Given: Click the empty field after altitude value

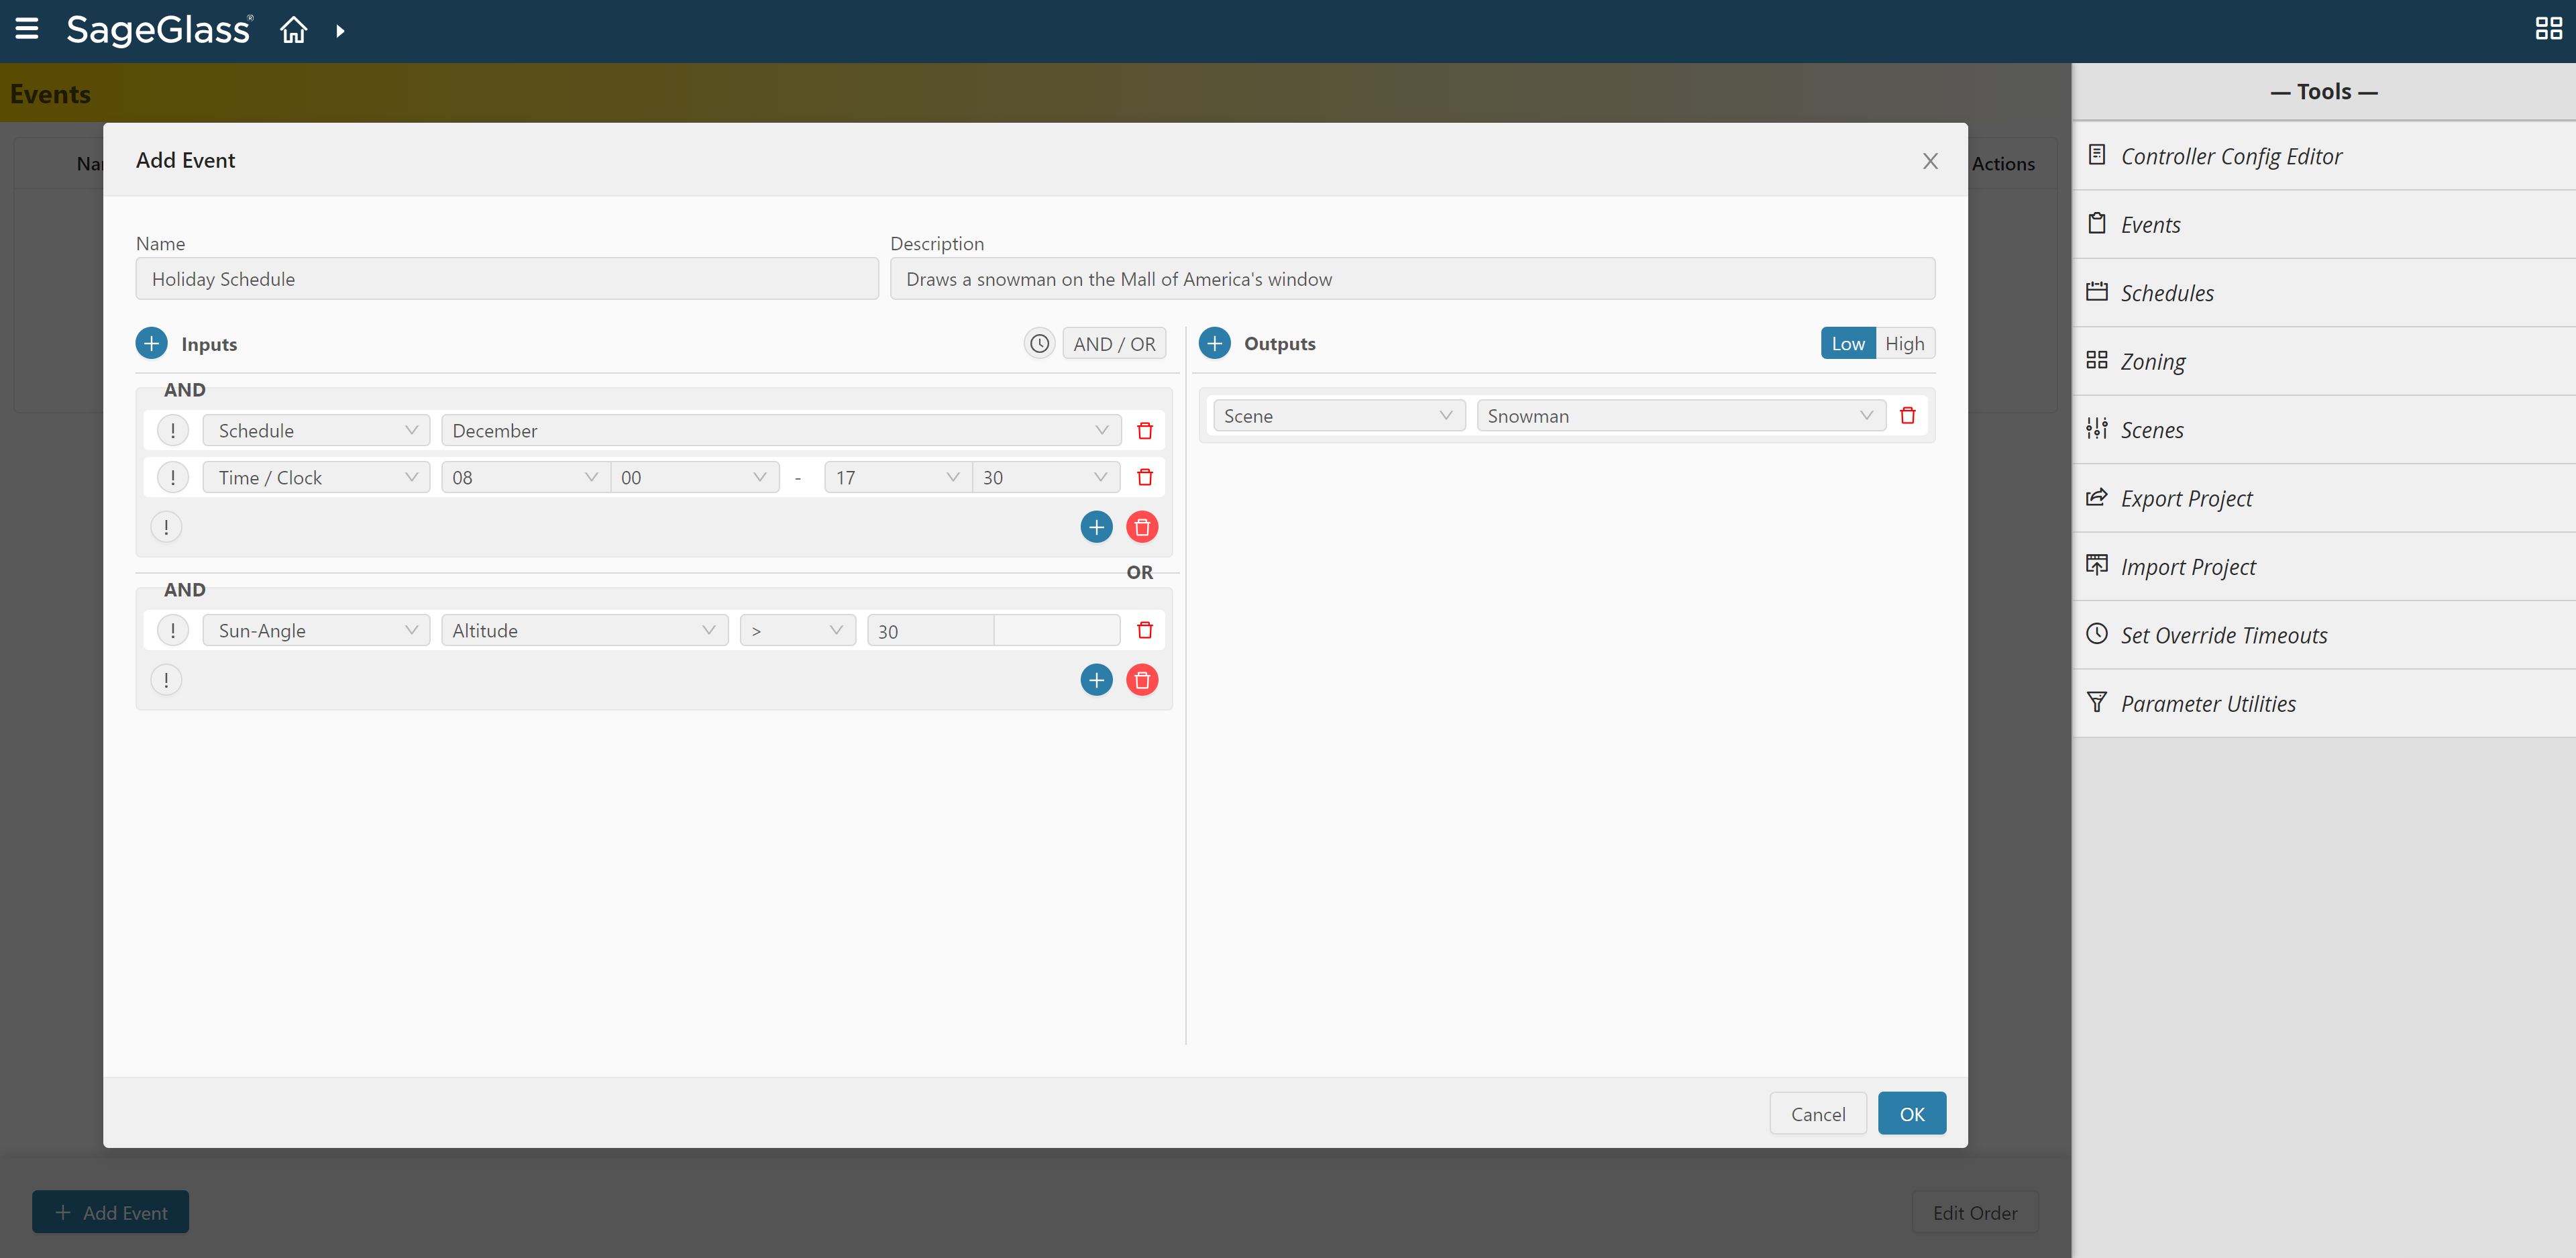Looking at the screenshot, I should pos(1057,631).
